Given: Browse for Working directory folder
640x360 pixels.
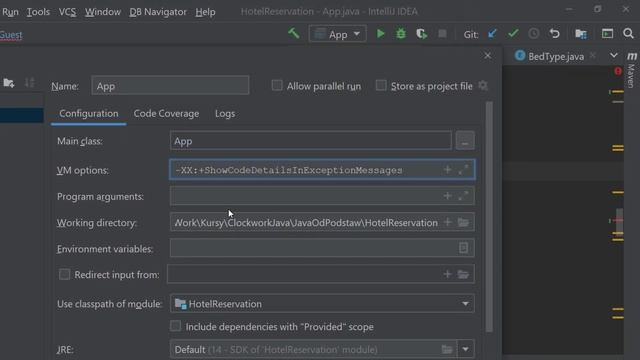Looking at the screenshot, I should pos(463,222).
